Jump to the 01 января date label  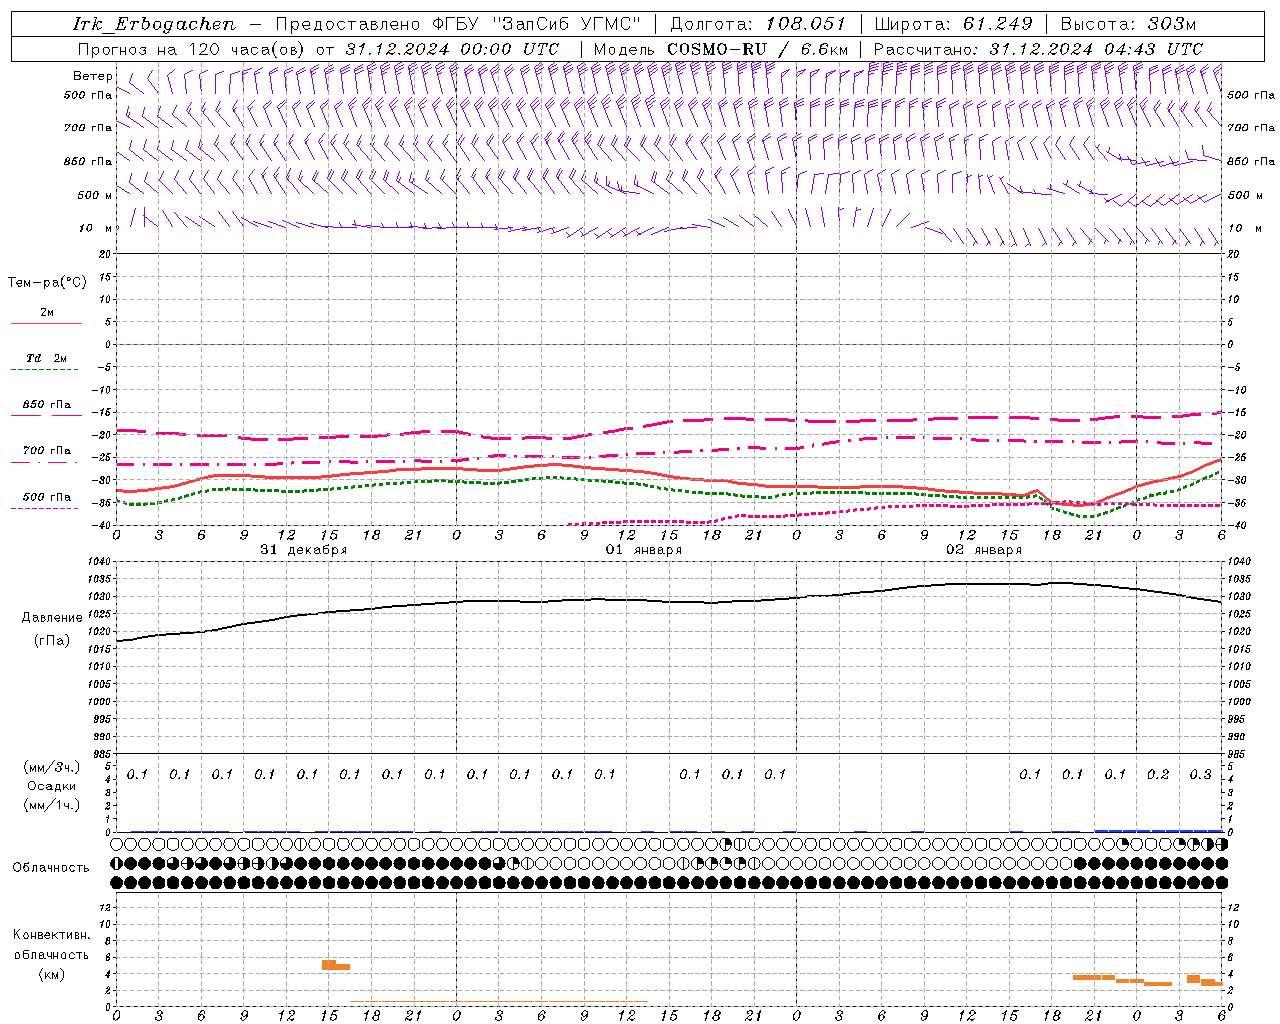click(x=643, y=550)
